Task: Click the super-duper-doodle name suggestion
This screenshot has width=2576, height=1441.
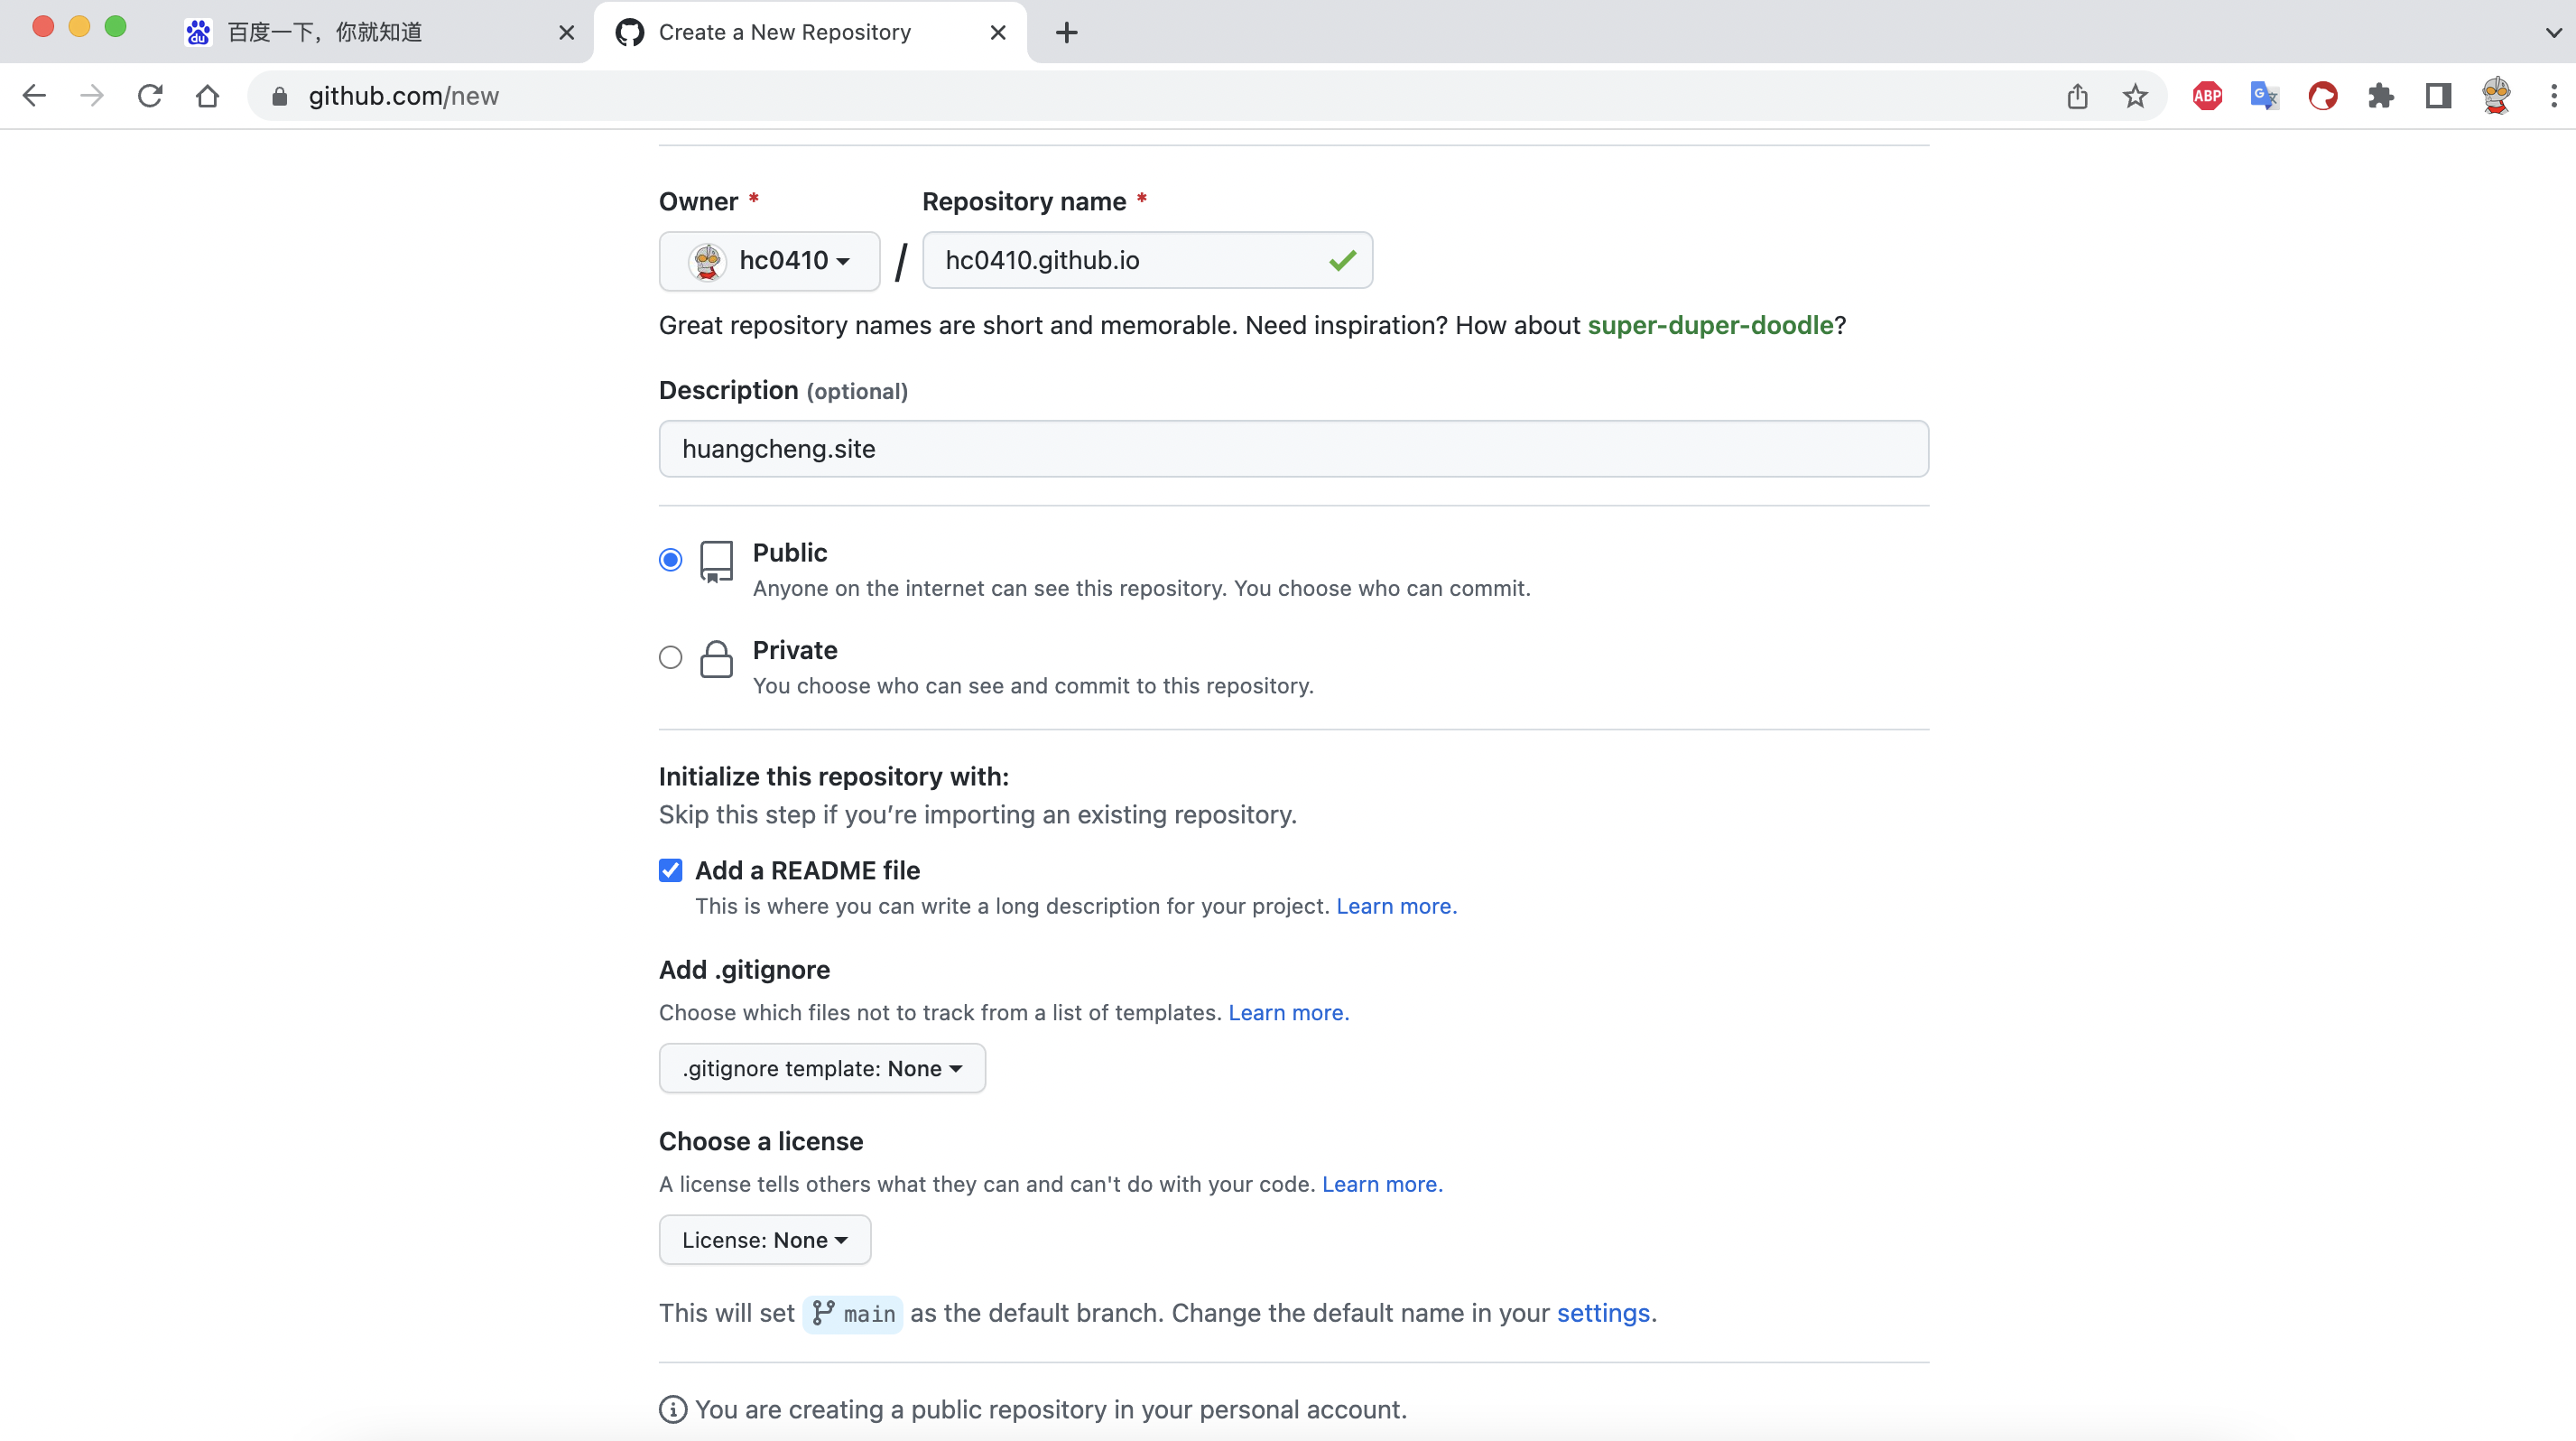Action: tap(1710, 325)
